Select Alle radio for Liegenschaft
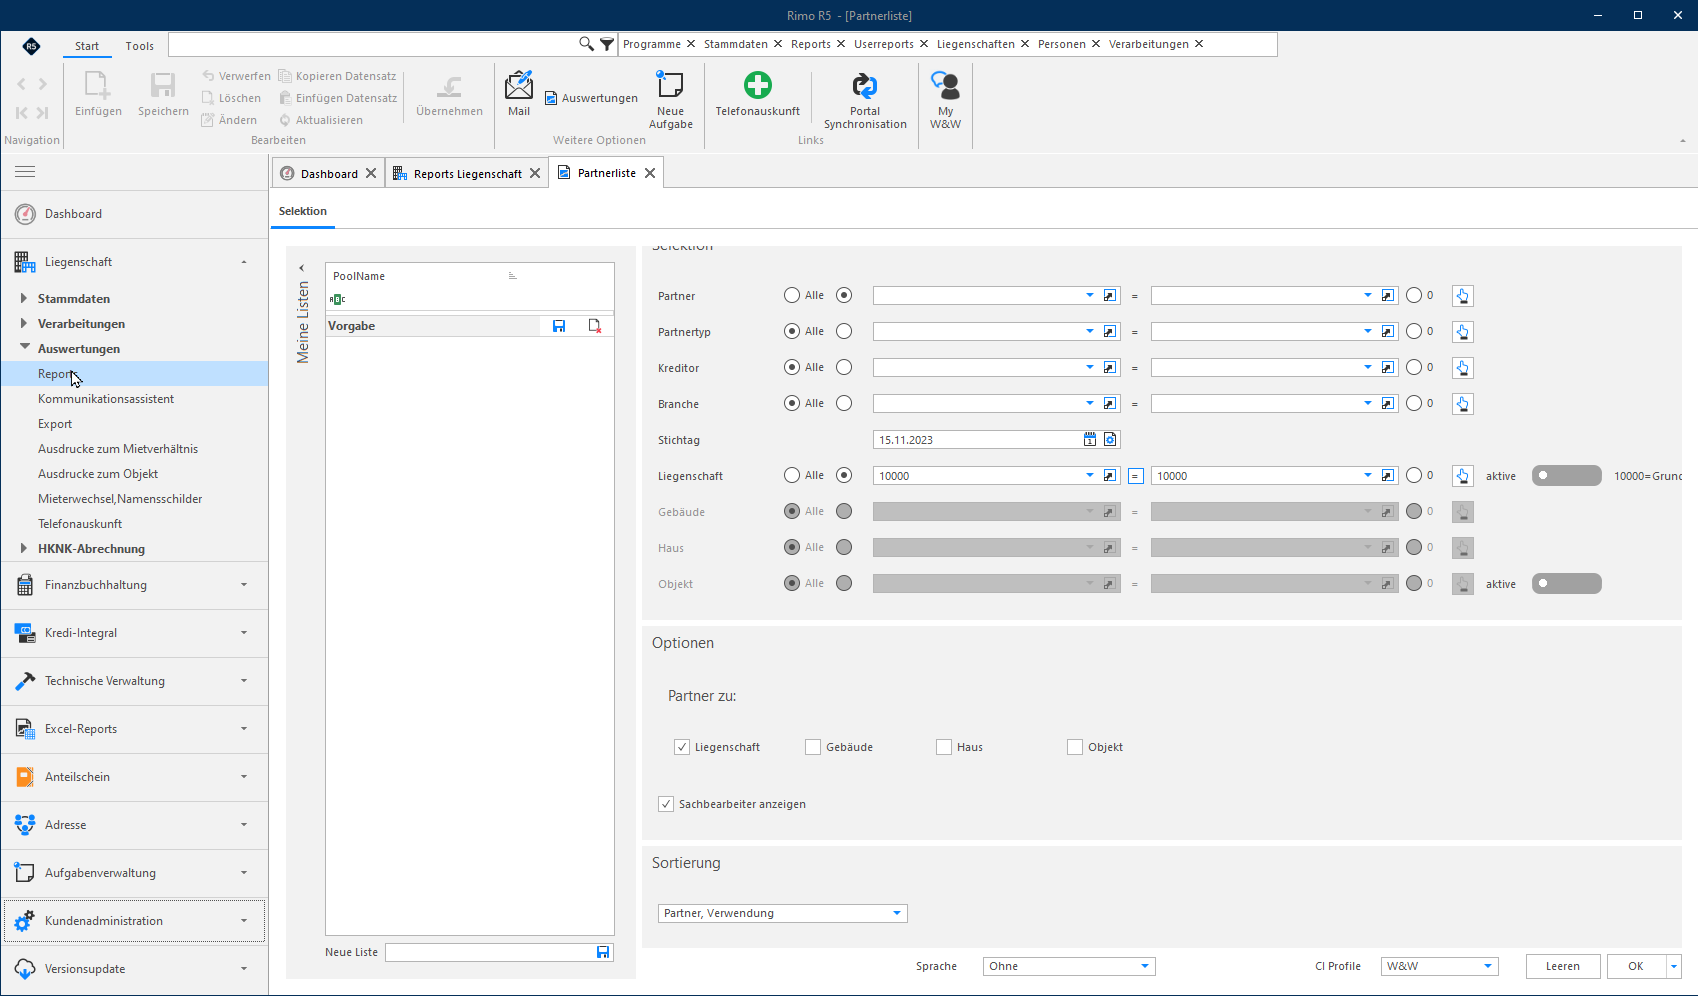 [x=792, y=475]
